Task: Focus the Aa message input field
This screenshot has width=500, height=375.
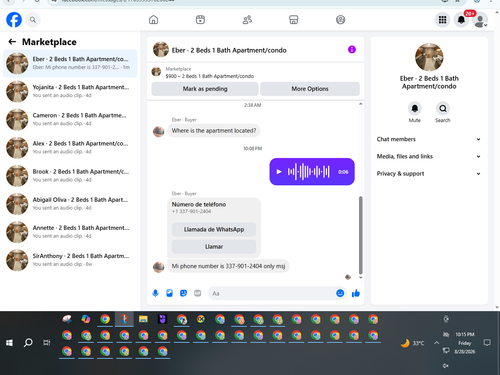Action: point(272,293)
